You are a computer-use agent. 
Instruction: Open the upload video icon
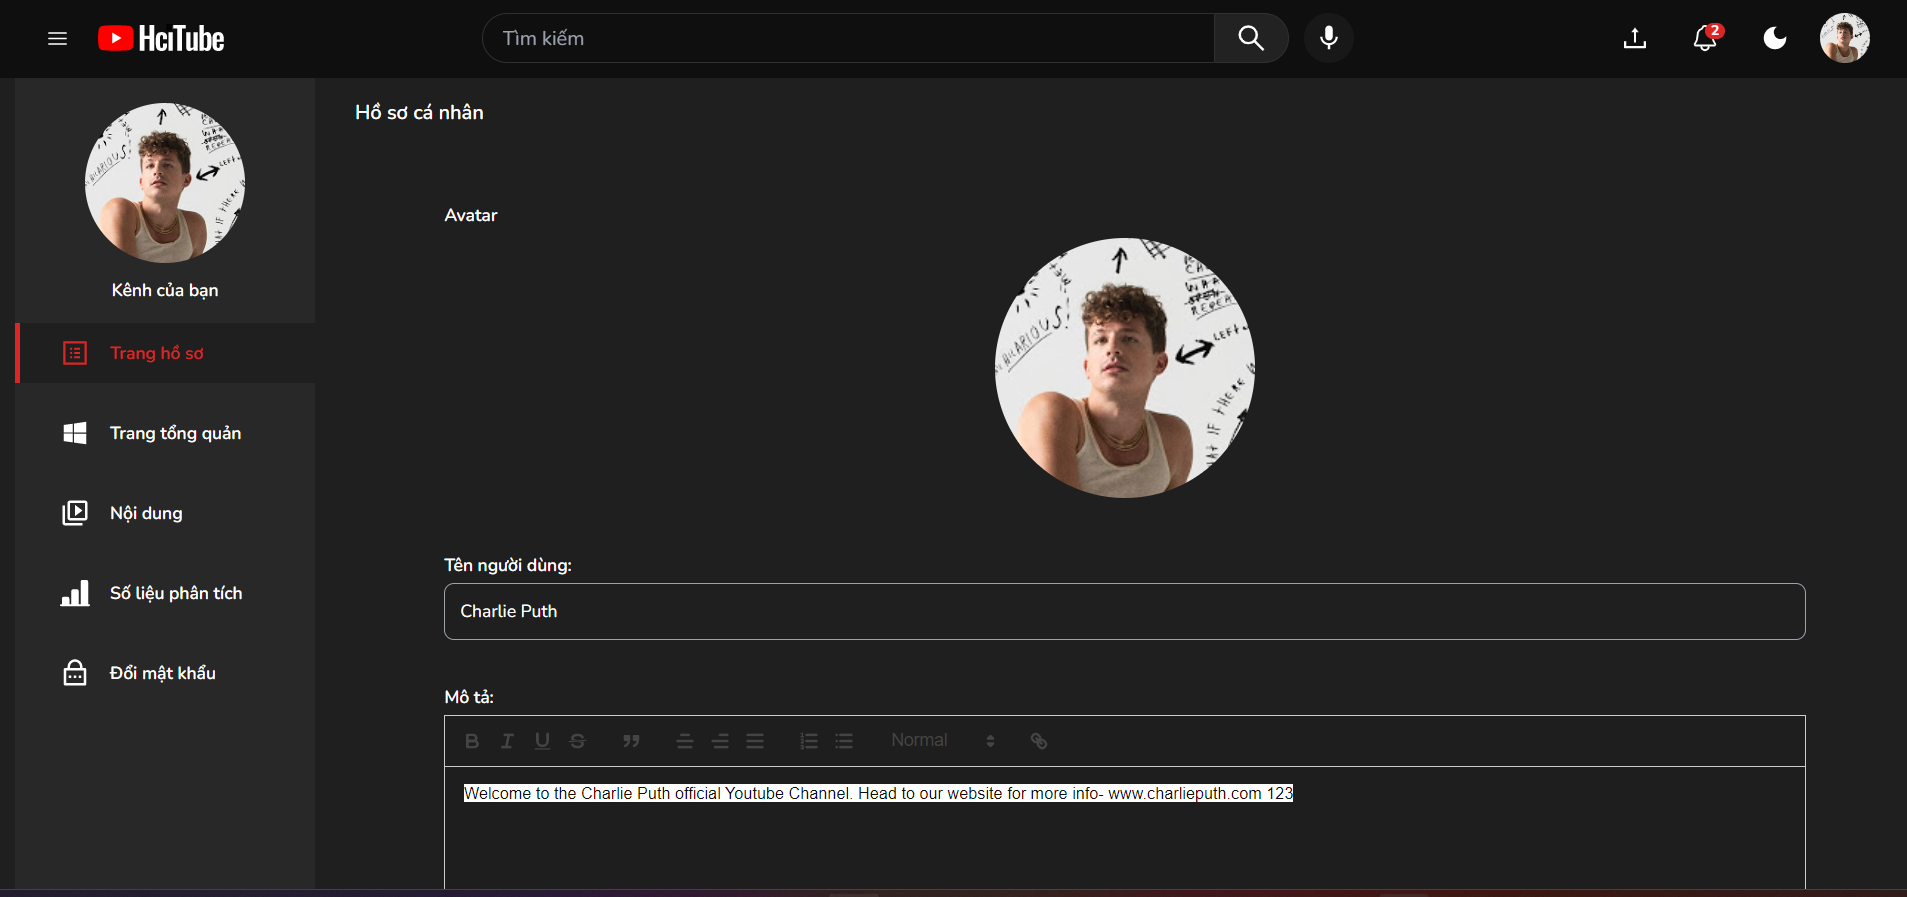(x=1635, y=38)
